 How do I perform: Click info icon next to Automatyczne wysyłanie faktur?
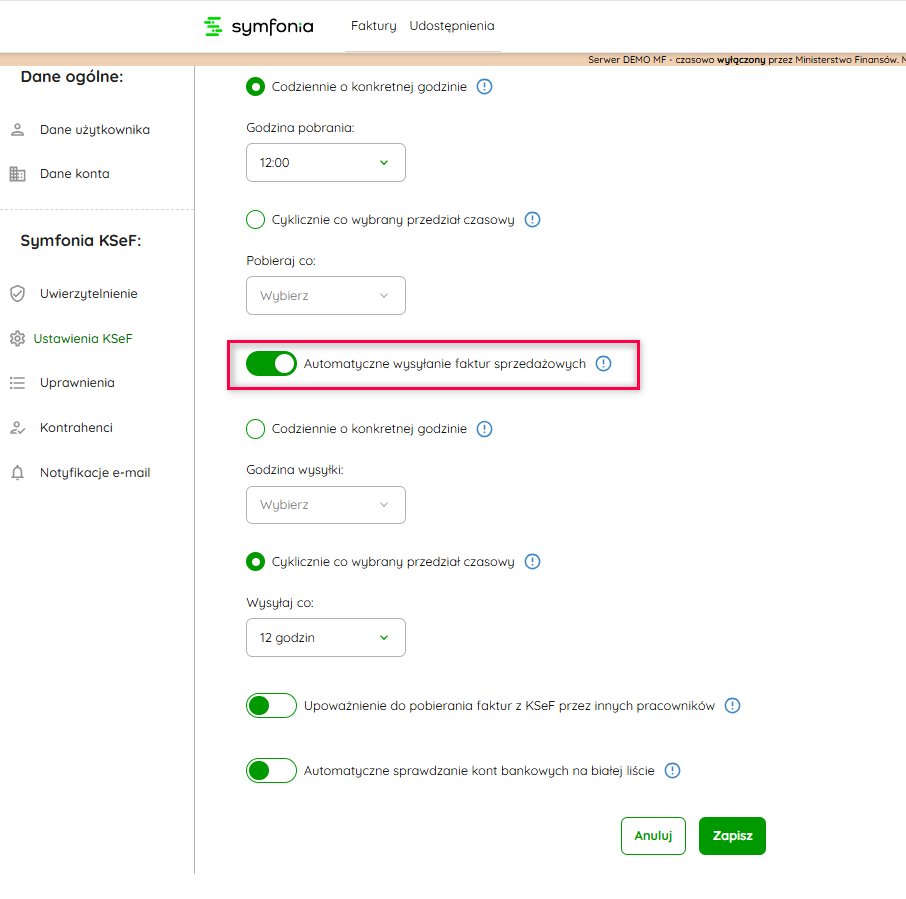point(603,364)
